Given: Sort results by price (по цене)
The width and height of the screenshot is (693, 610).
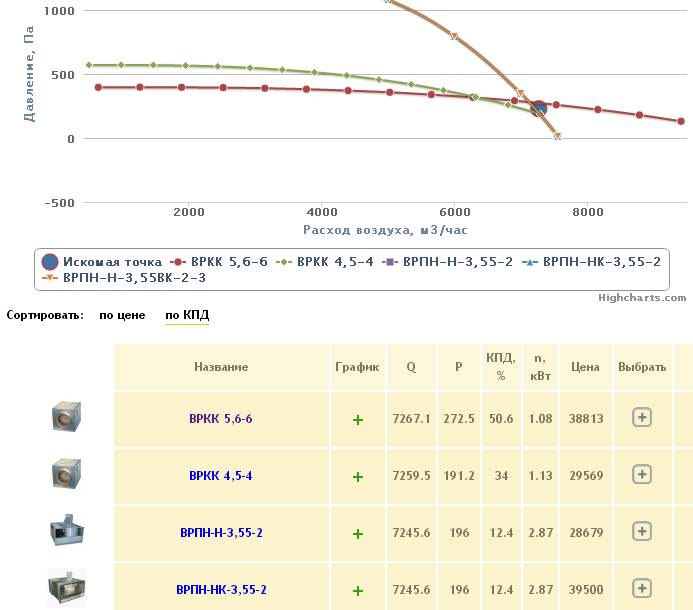Looking at the screenshot, I should [122, 316].
